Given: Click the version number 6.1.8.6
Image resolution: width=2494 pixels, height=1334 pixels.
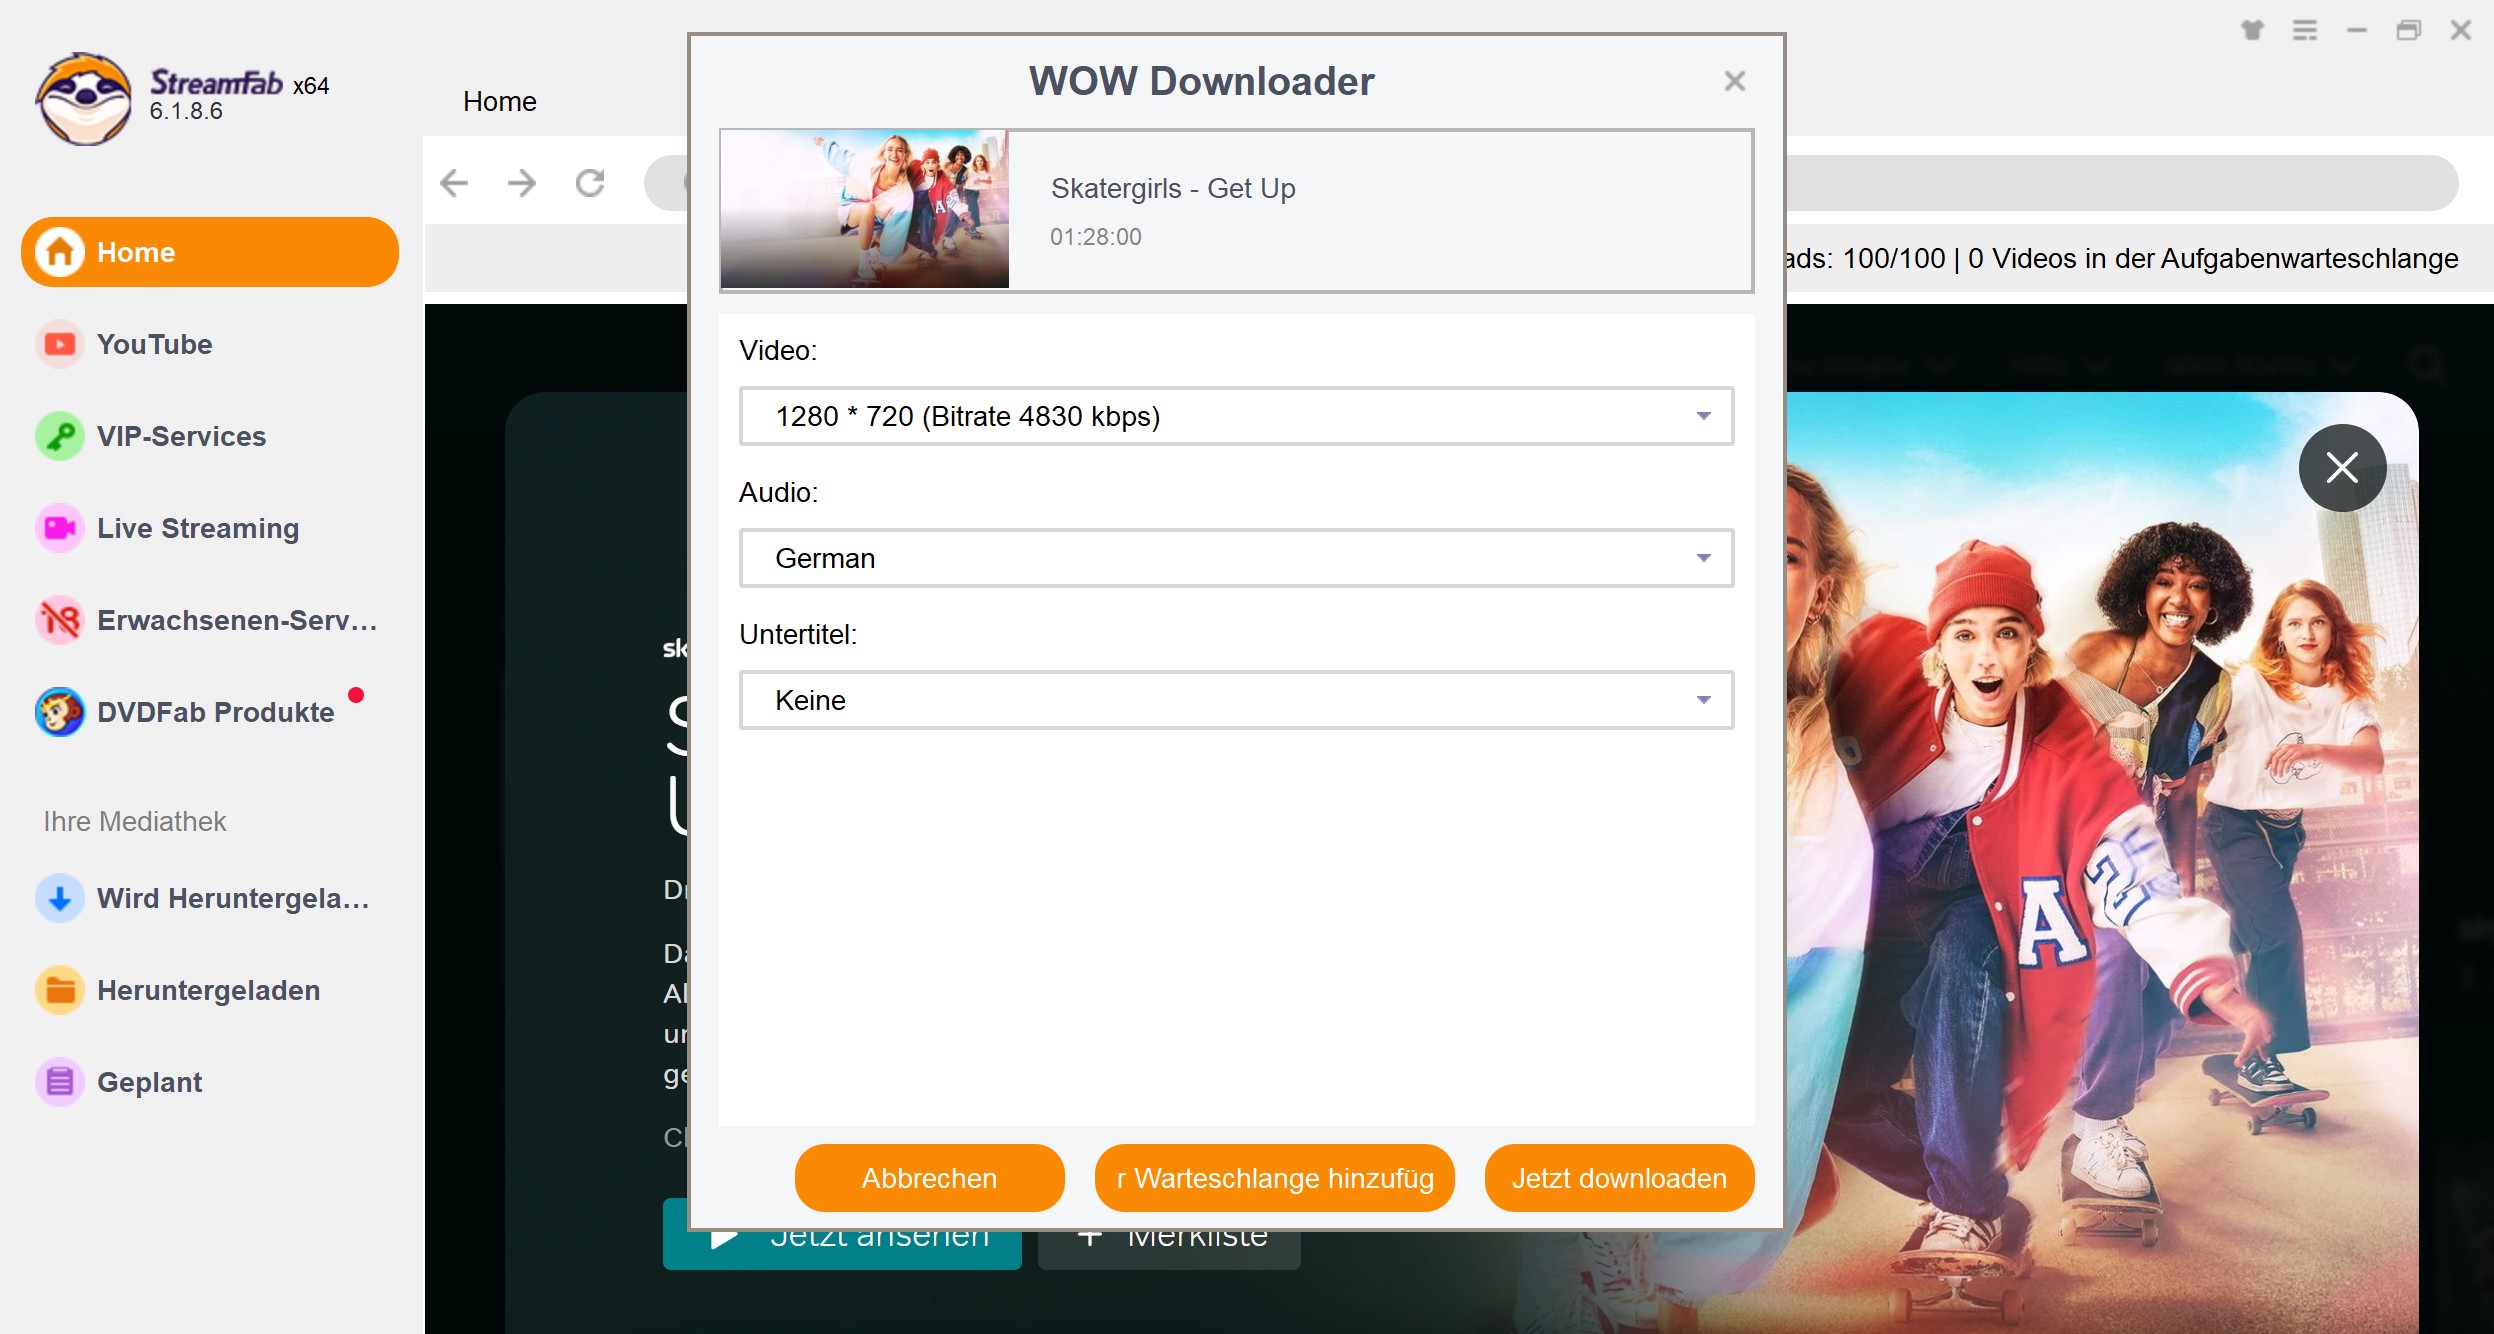Looking at the screenshot, I should (x=186, y=111).
